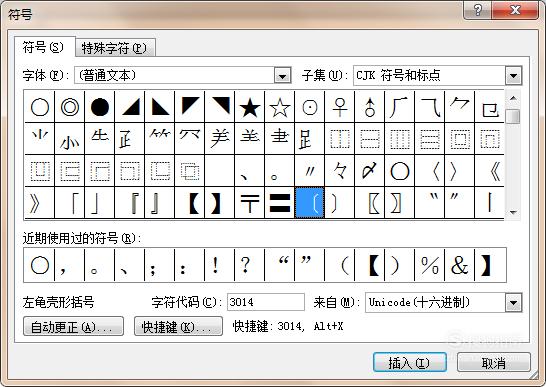This screenshot has height=387, width=546.
Task: Select the double circle (bullseye) symbol
Action: tap(70, 107)
